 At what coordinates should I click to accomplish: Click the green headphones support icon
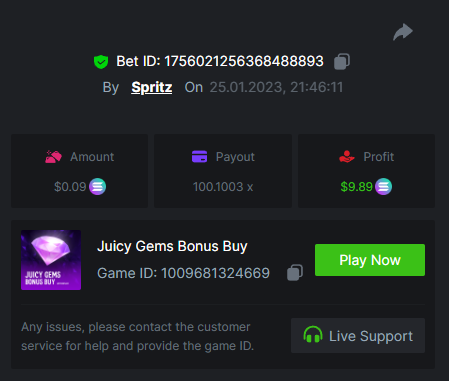313,335
